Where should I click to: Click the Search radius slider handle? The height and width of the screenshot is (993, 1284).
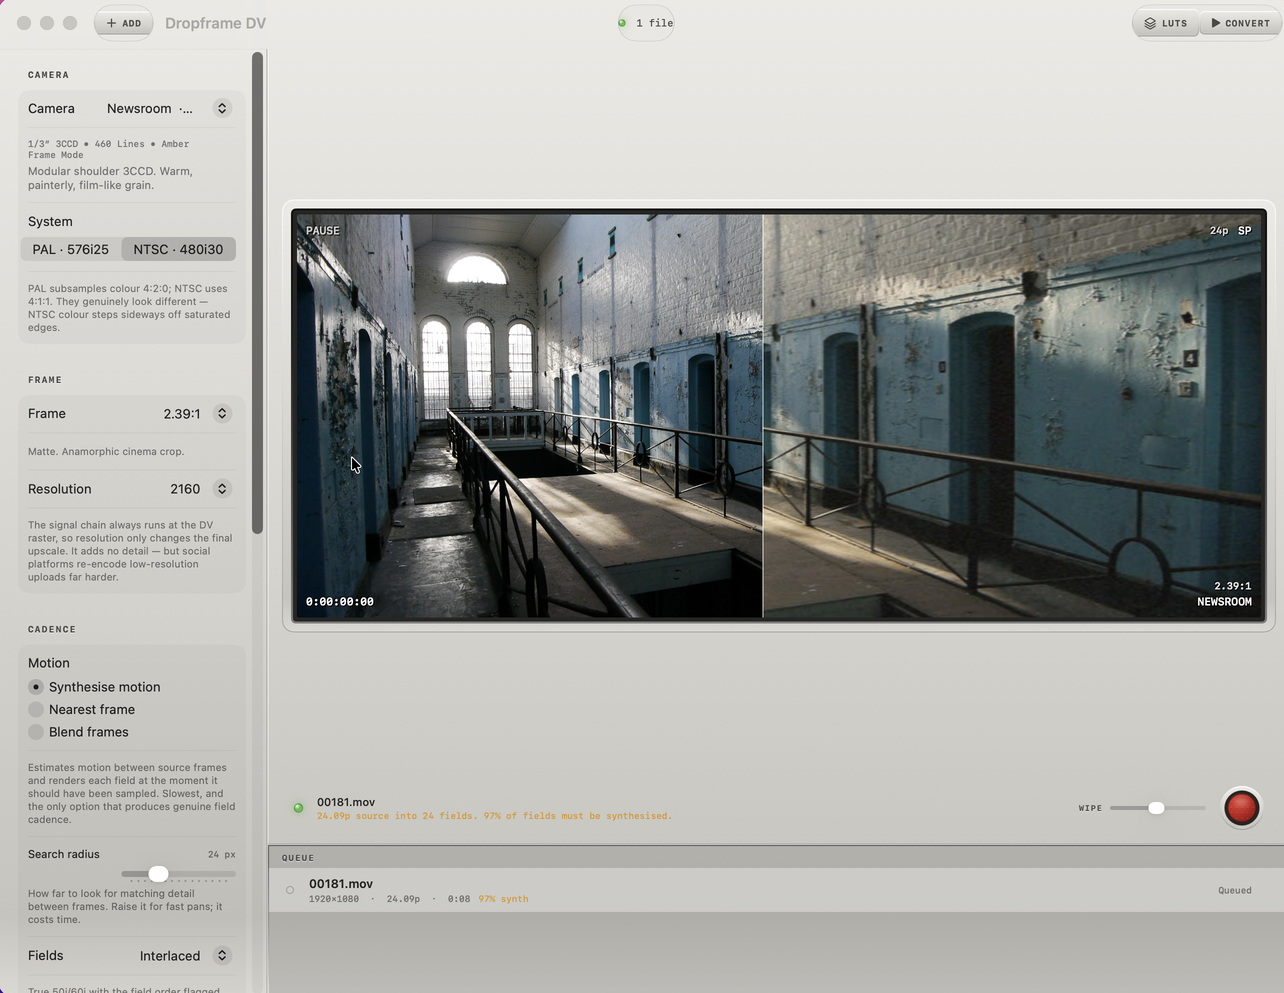tap(158, 874)
